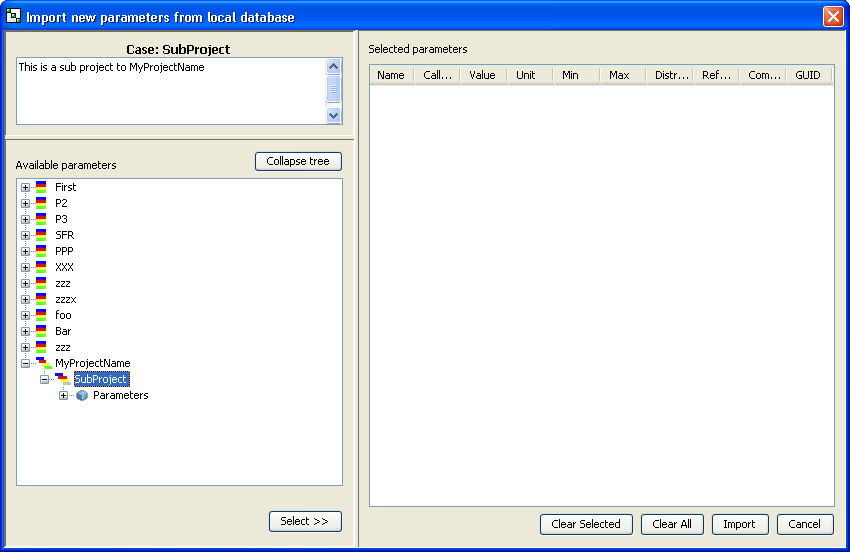
Task: Click the Com... column header
Action: pos(763,75)
